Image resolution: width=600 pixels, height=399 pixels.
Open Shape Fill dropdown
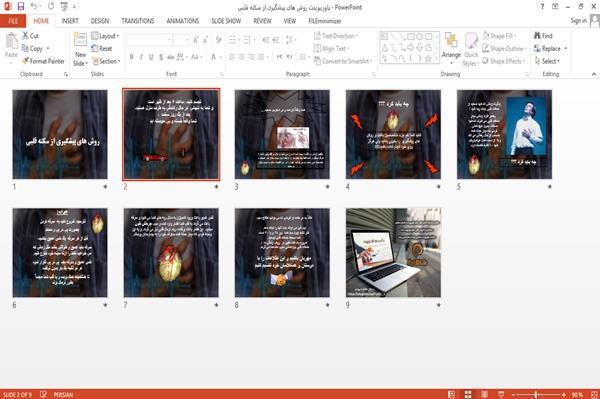499,36
